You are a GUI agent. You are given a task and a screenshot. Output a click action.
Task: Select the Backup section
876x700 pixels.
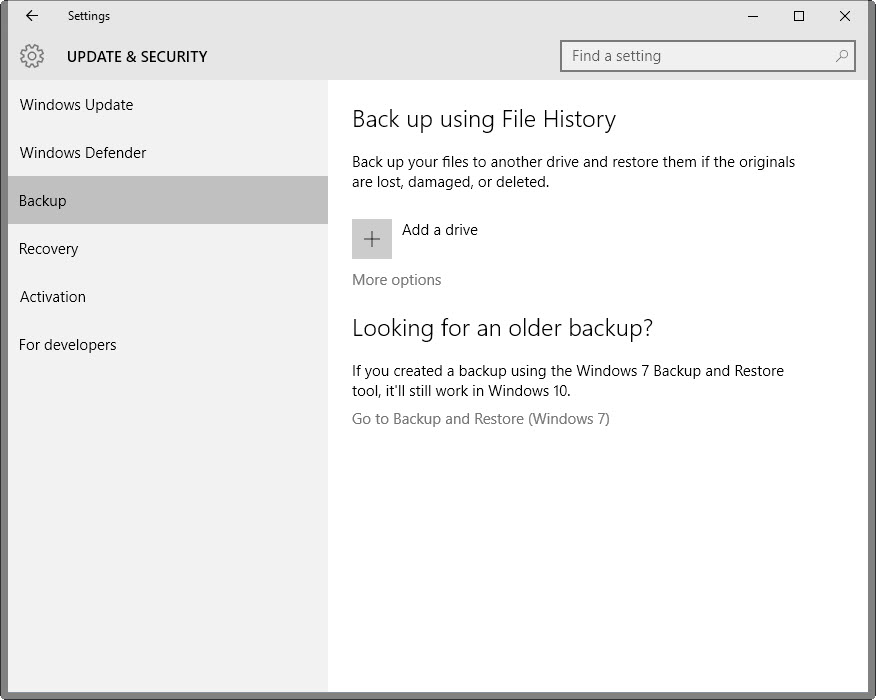pyautogui.click(x=168, y=201)
